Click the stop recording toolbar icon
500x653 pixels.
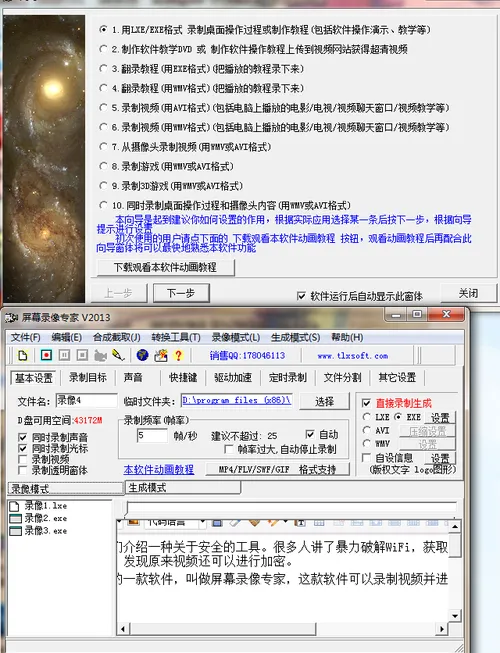click(x=82, y=355)
